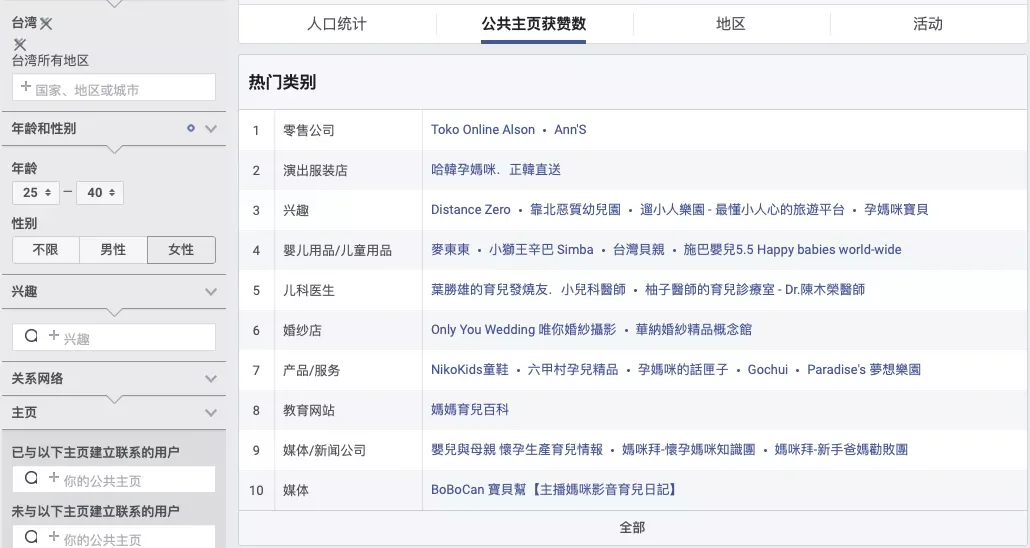Image resolution: width=1030 pixels, height=548 pixels.
Task: Click 未与以下主页建立联系的用户 page input
Action: point(114,537)
